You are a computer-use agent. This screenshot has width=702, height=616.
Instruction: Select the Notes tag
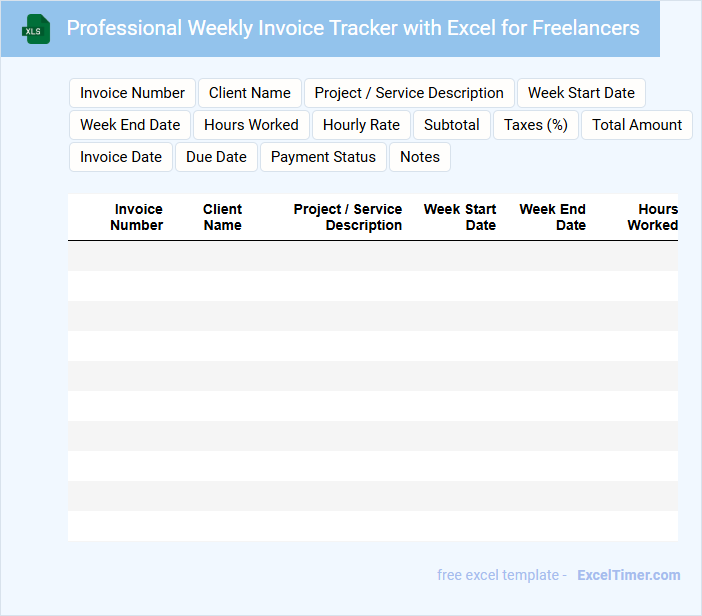420,157
